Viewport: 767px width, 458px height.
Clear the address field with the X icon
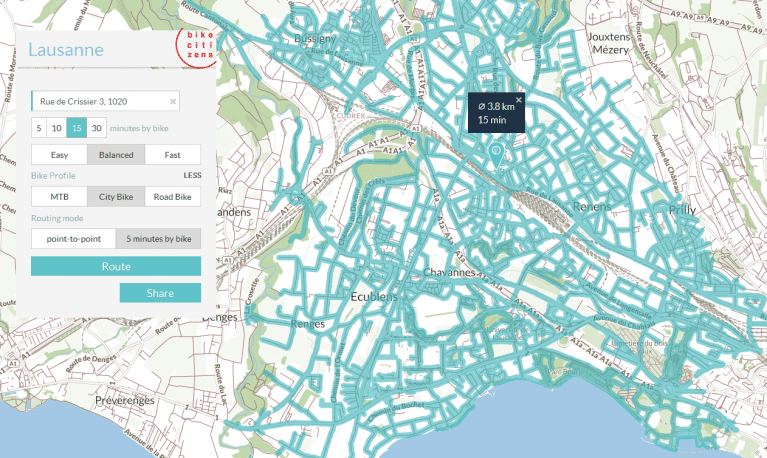172,101
